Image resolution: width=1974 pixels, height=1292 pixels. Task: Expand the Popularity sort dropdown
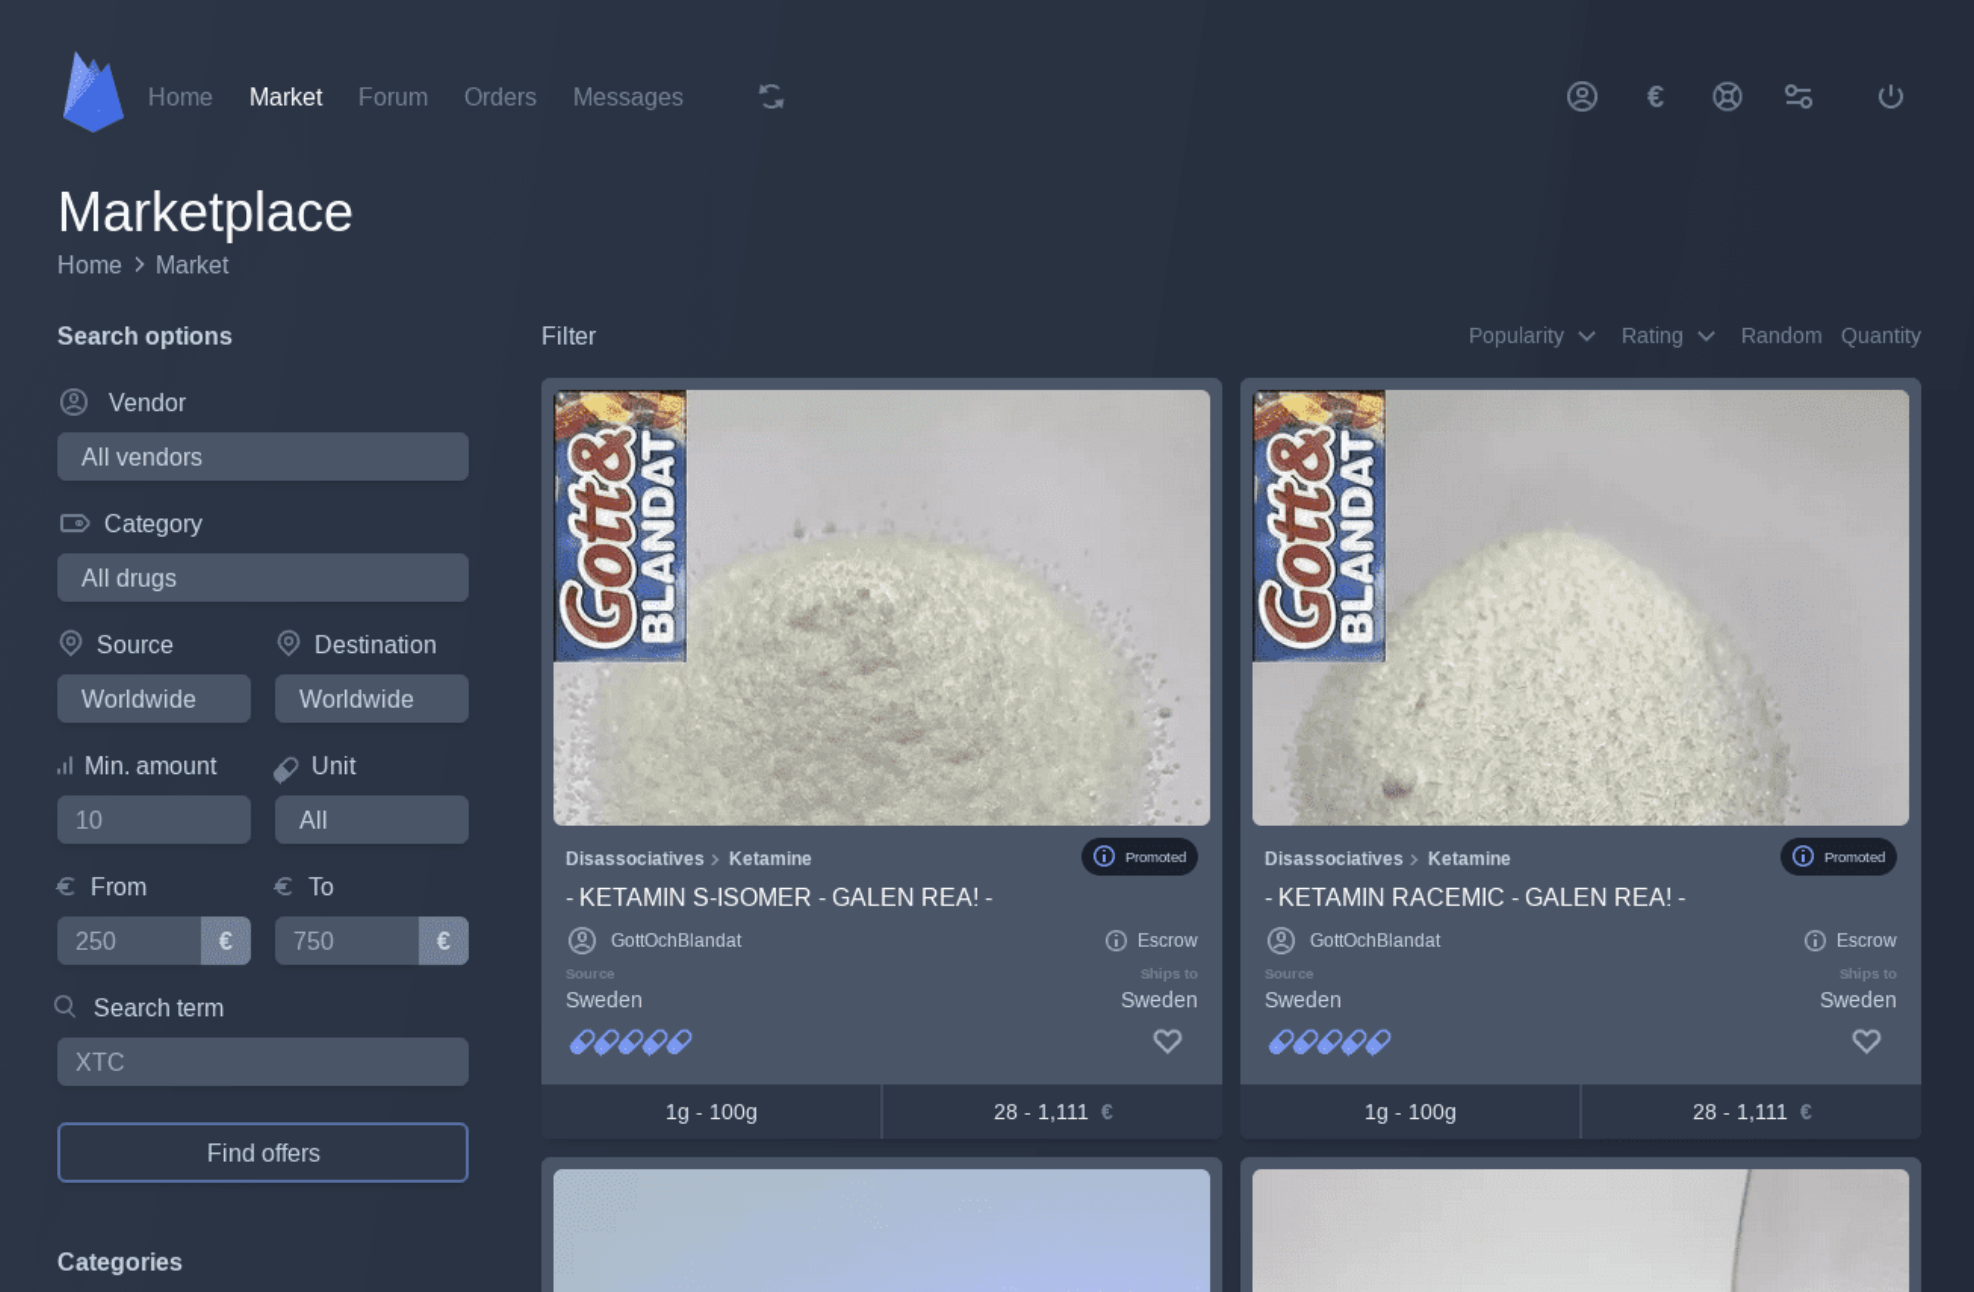click(x=1530, y=336)
